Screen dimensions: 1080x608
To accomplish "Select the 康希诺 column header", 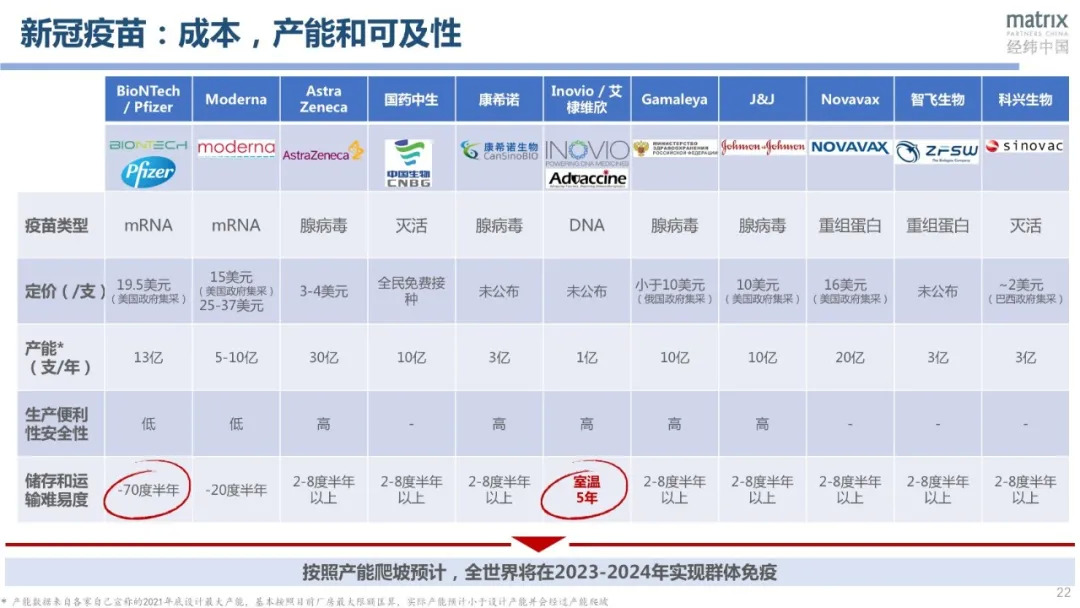I will tap(499, 99).
